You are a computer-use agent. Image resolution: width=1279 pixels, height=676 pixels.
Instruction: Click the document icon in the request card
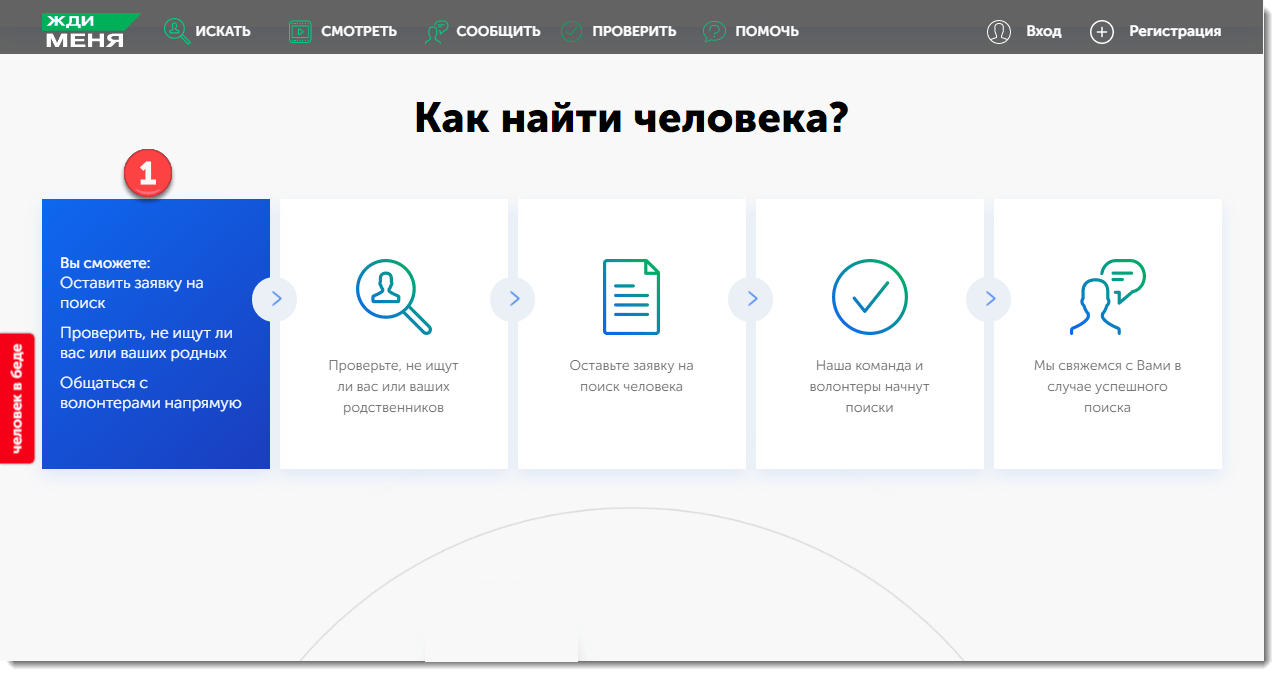click(x=631, y=297)
